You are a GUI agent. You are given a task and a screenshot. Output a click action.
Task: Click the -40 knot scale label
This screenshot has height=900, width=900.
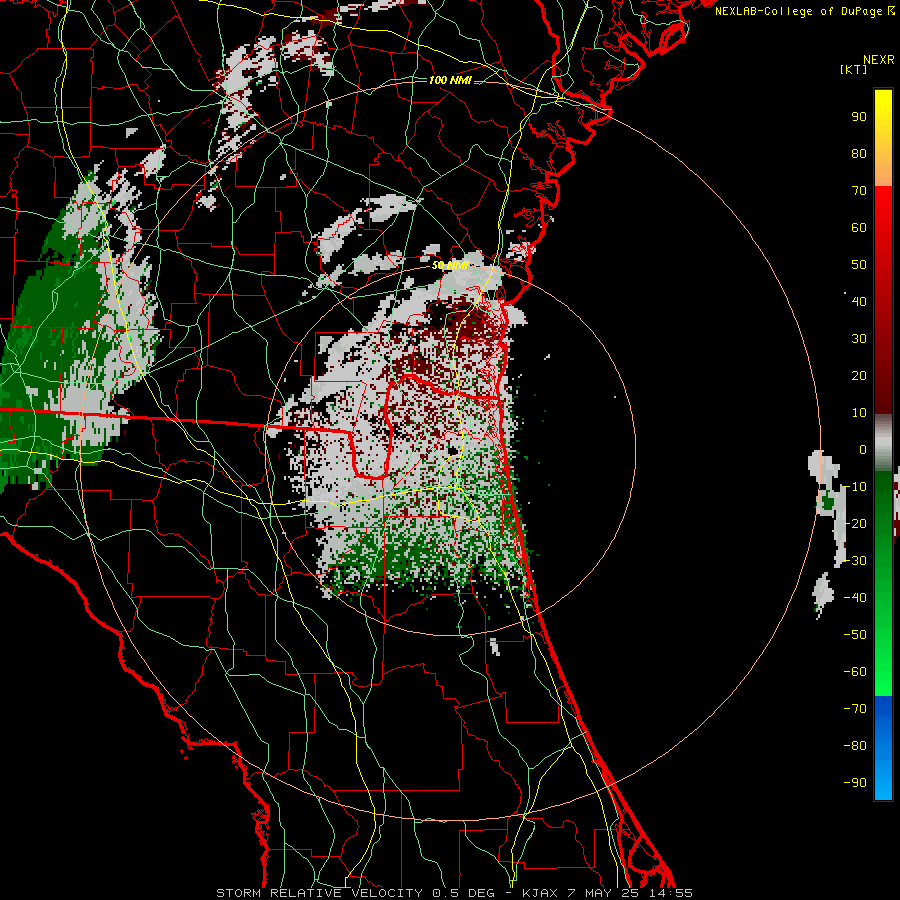point(855,598)
